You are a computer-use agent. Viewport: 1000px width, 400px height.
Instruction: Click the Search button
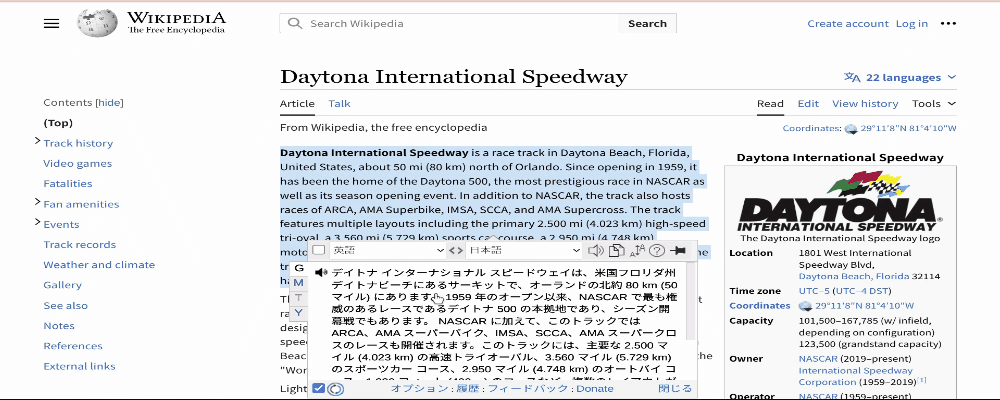click(647, 24)
